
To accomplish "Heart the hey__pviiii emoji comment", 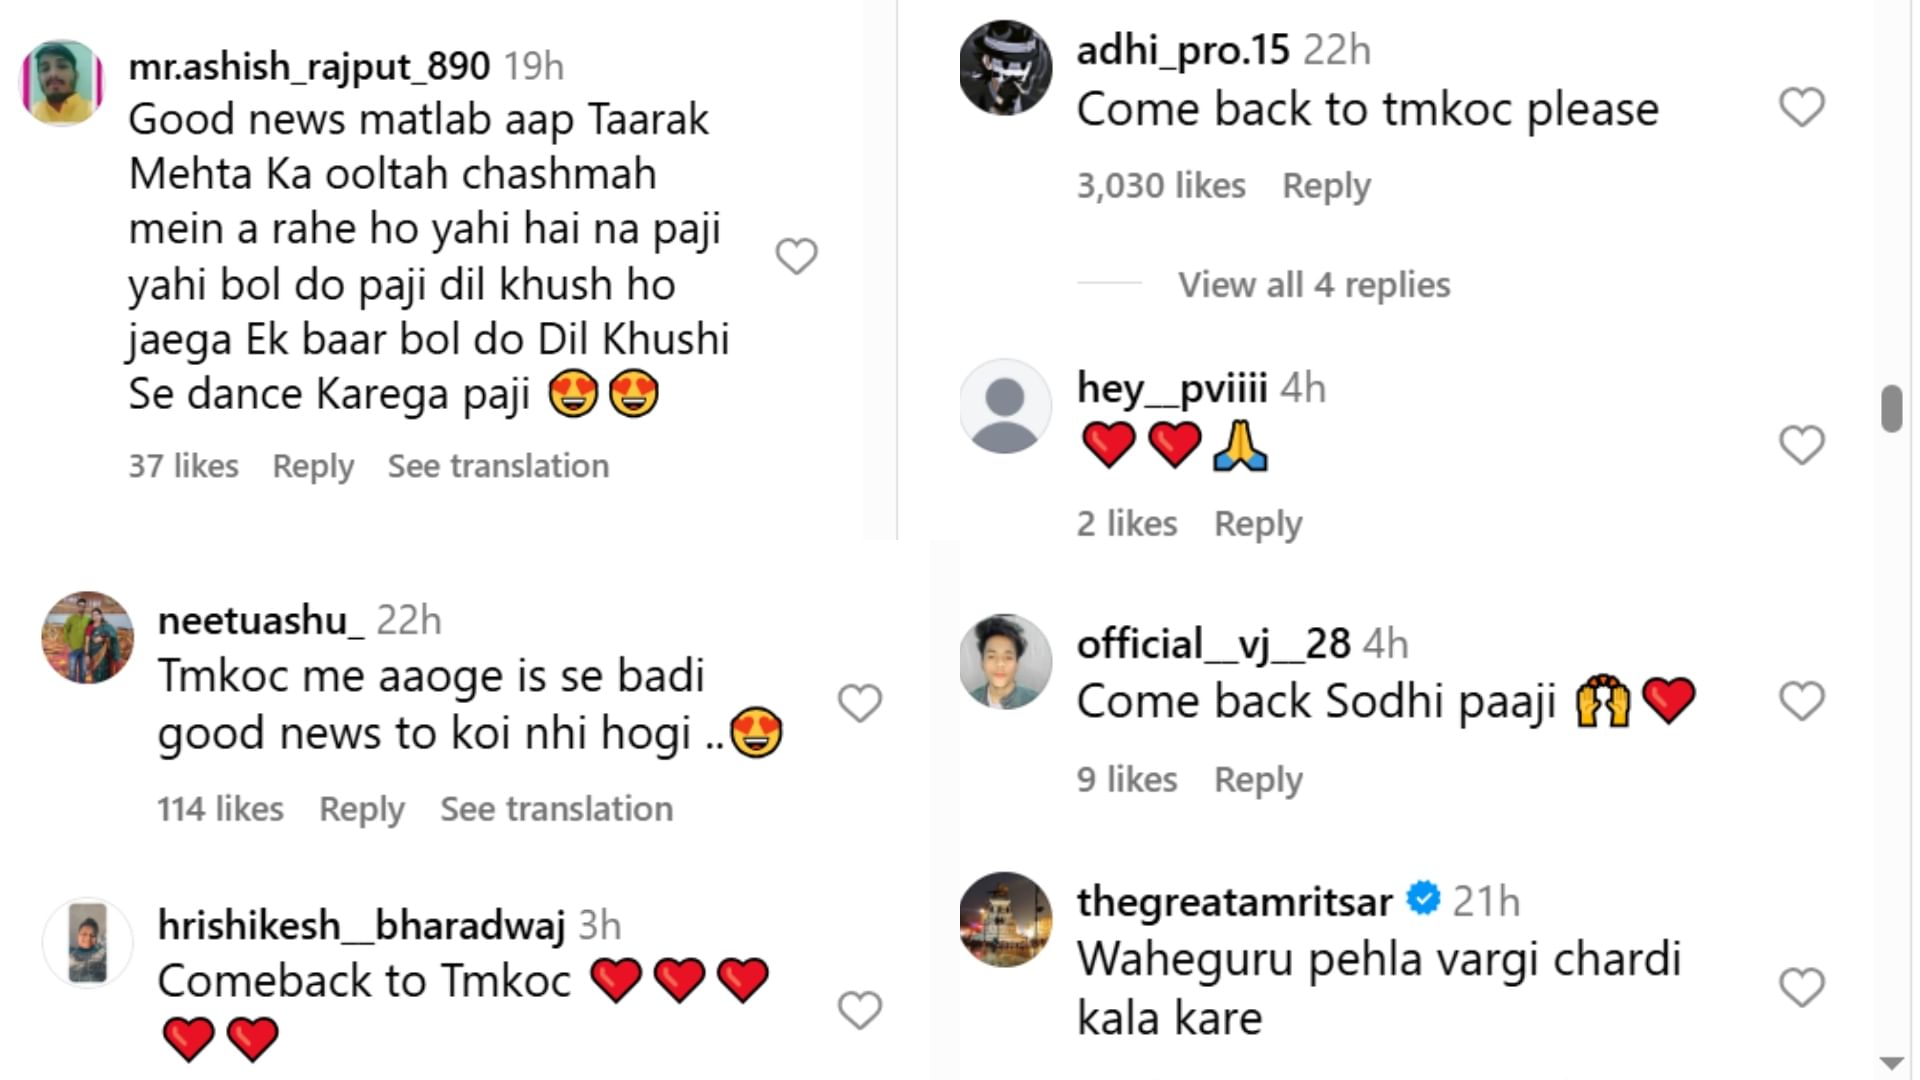I will point(1801,445).
